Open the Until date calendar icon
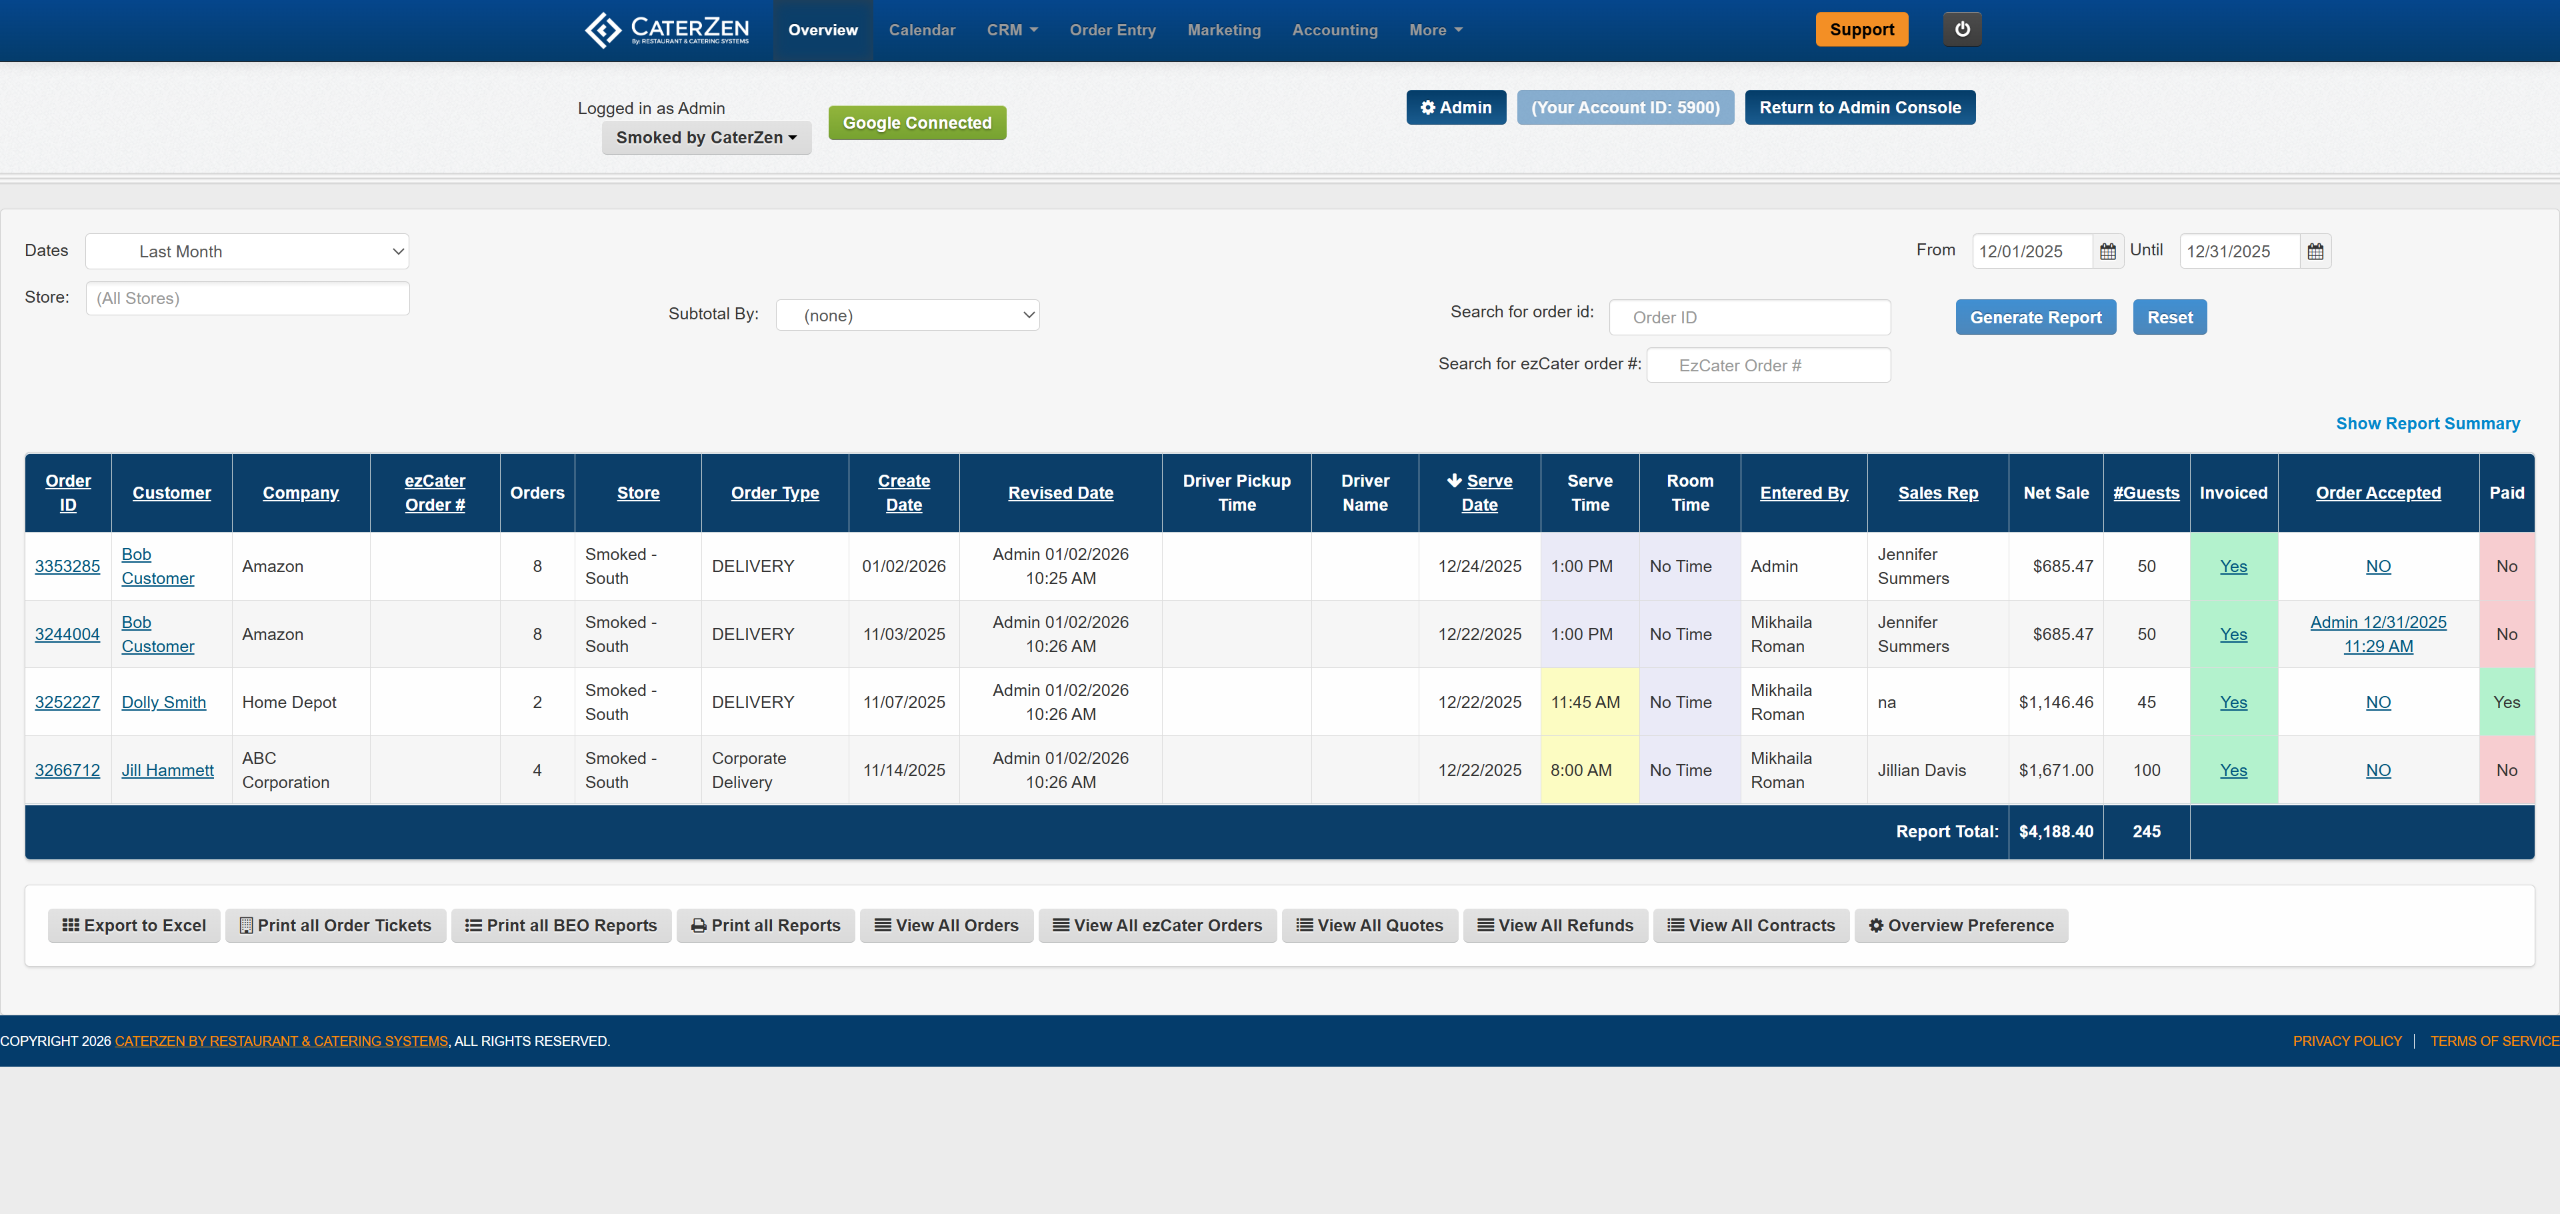Viewport: 2560px width, 1214px height. point(2315,251)
